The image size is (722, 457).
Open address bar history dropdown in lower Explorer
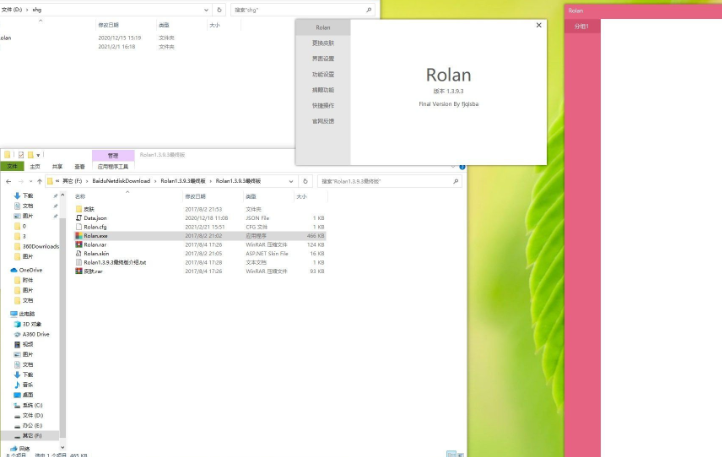click(291, 182)
